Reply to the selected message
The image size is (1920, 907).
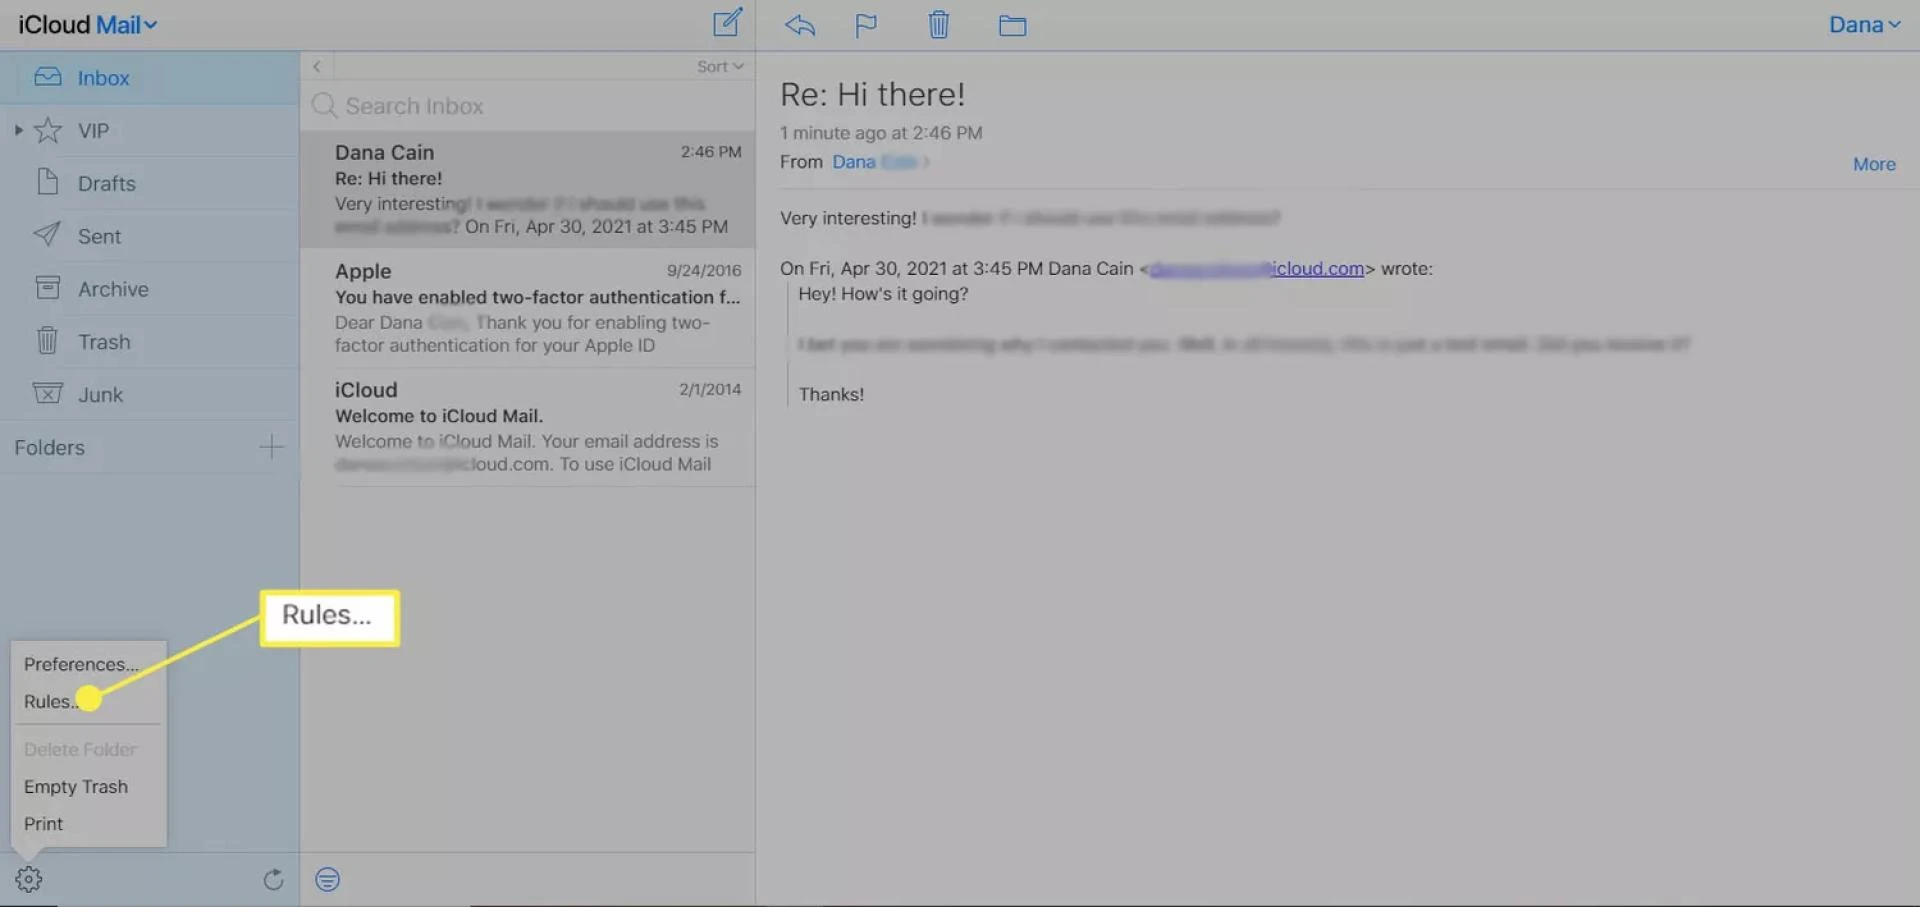799,25
